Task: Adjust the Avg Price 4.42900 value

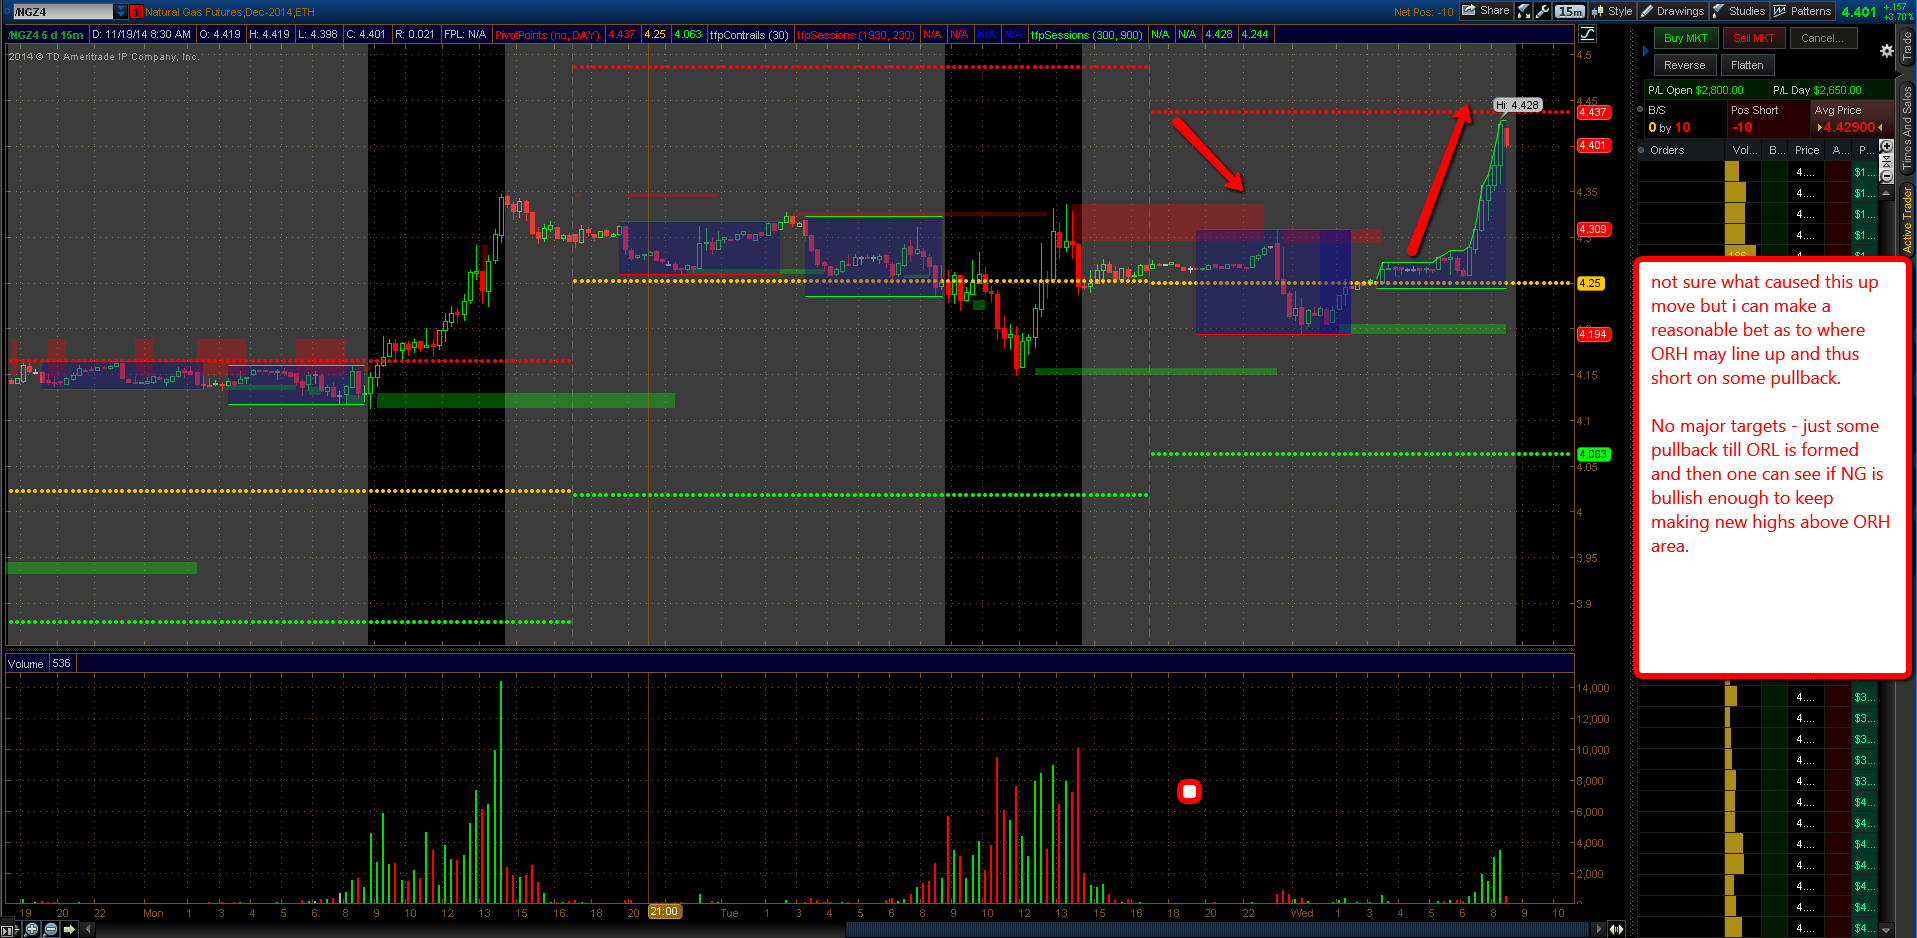Action: pyautogui.click(x=1850, y=127)
